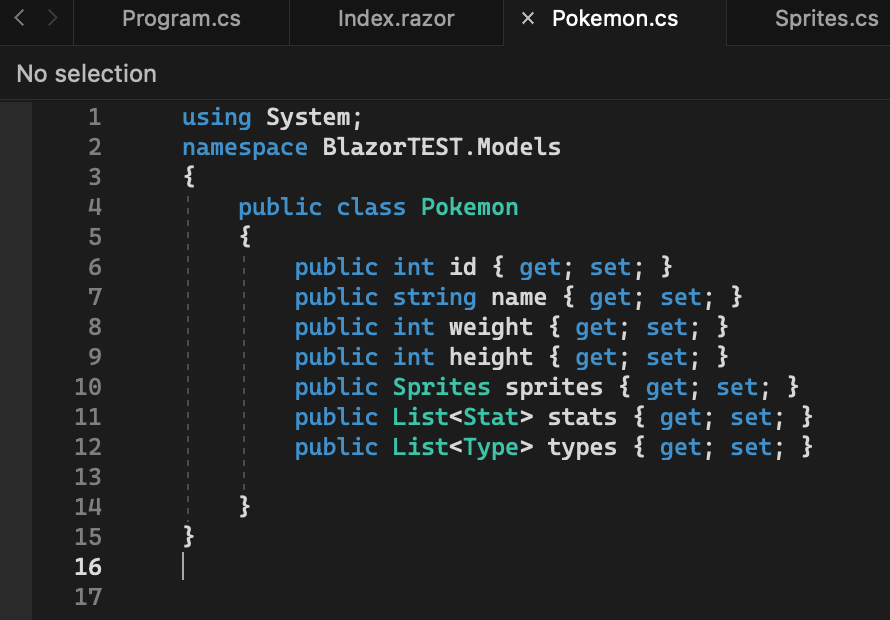Click the 'id' property name

coord(463,267)
